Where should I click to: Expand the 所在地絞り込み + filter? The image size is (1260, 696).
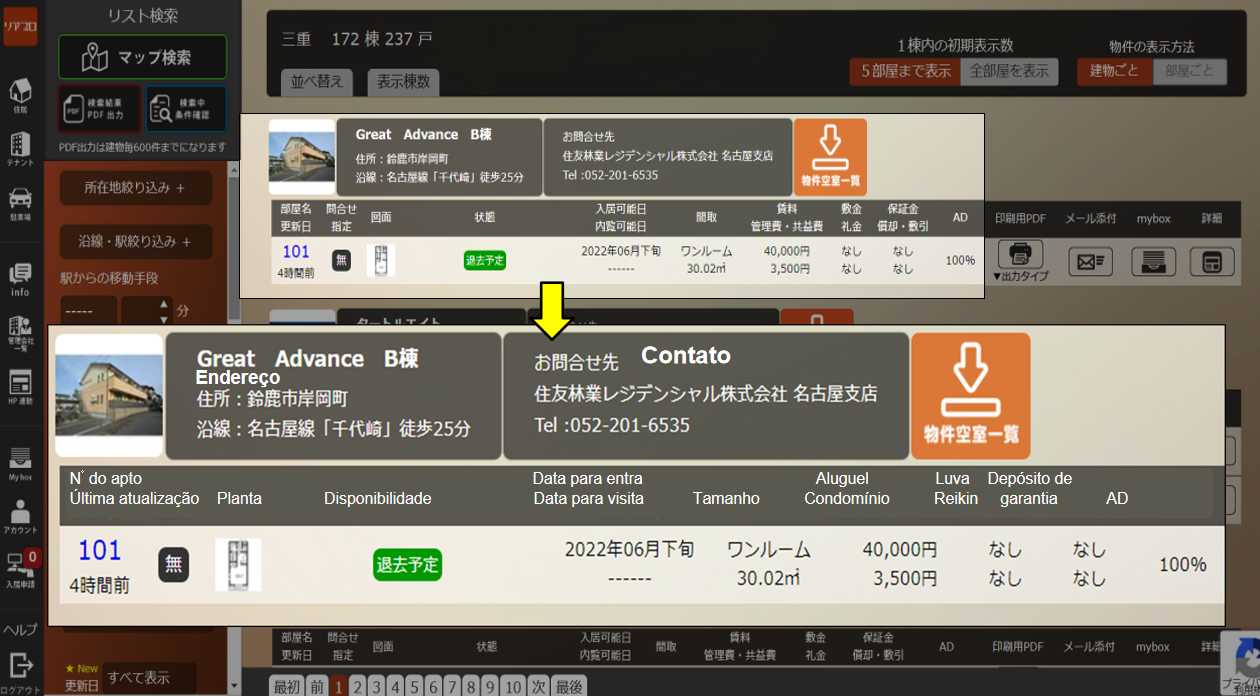pyautogui.click(x=135, y=187)
